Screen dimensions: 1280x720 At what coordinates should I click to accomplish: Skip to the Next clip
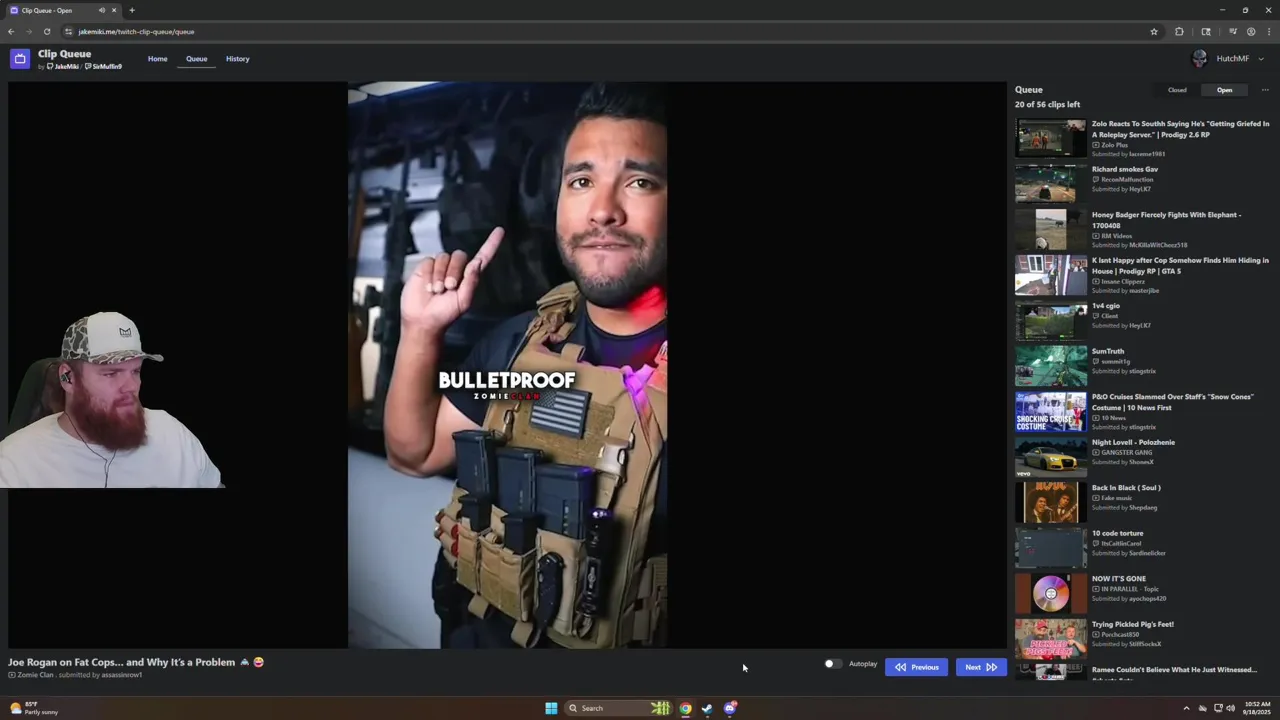(980, 667)
